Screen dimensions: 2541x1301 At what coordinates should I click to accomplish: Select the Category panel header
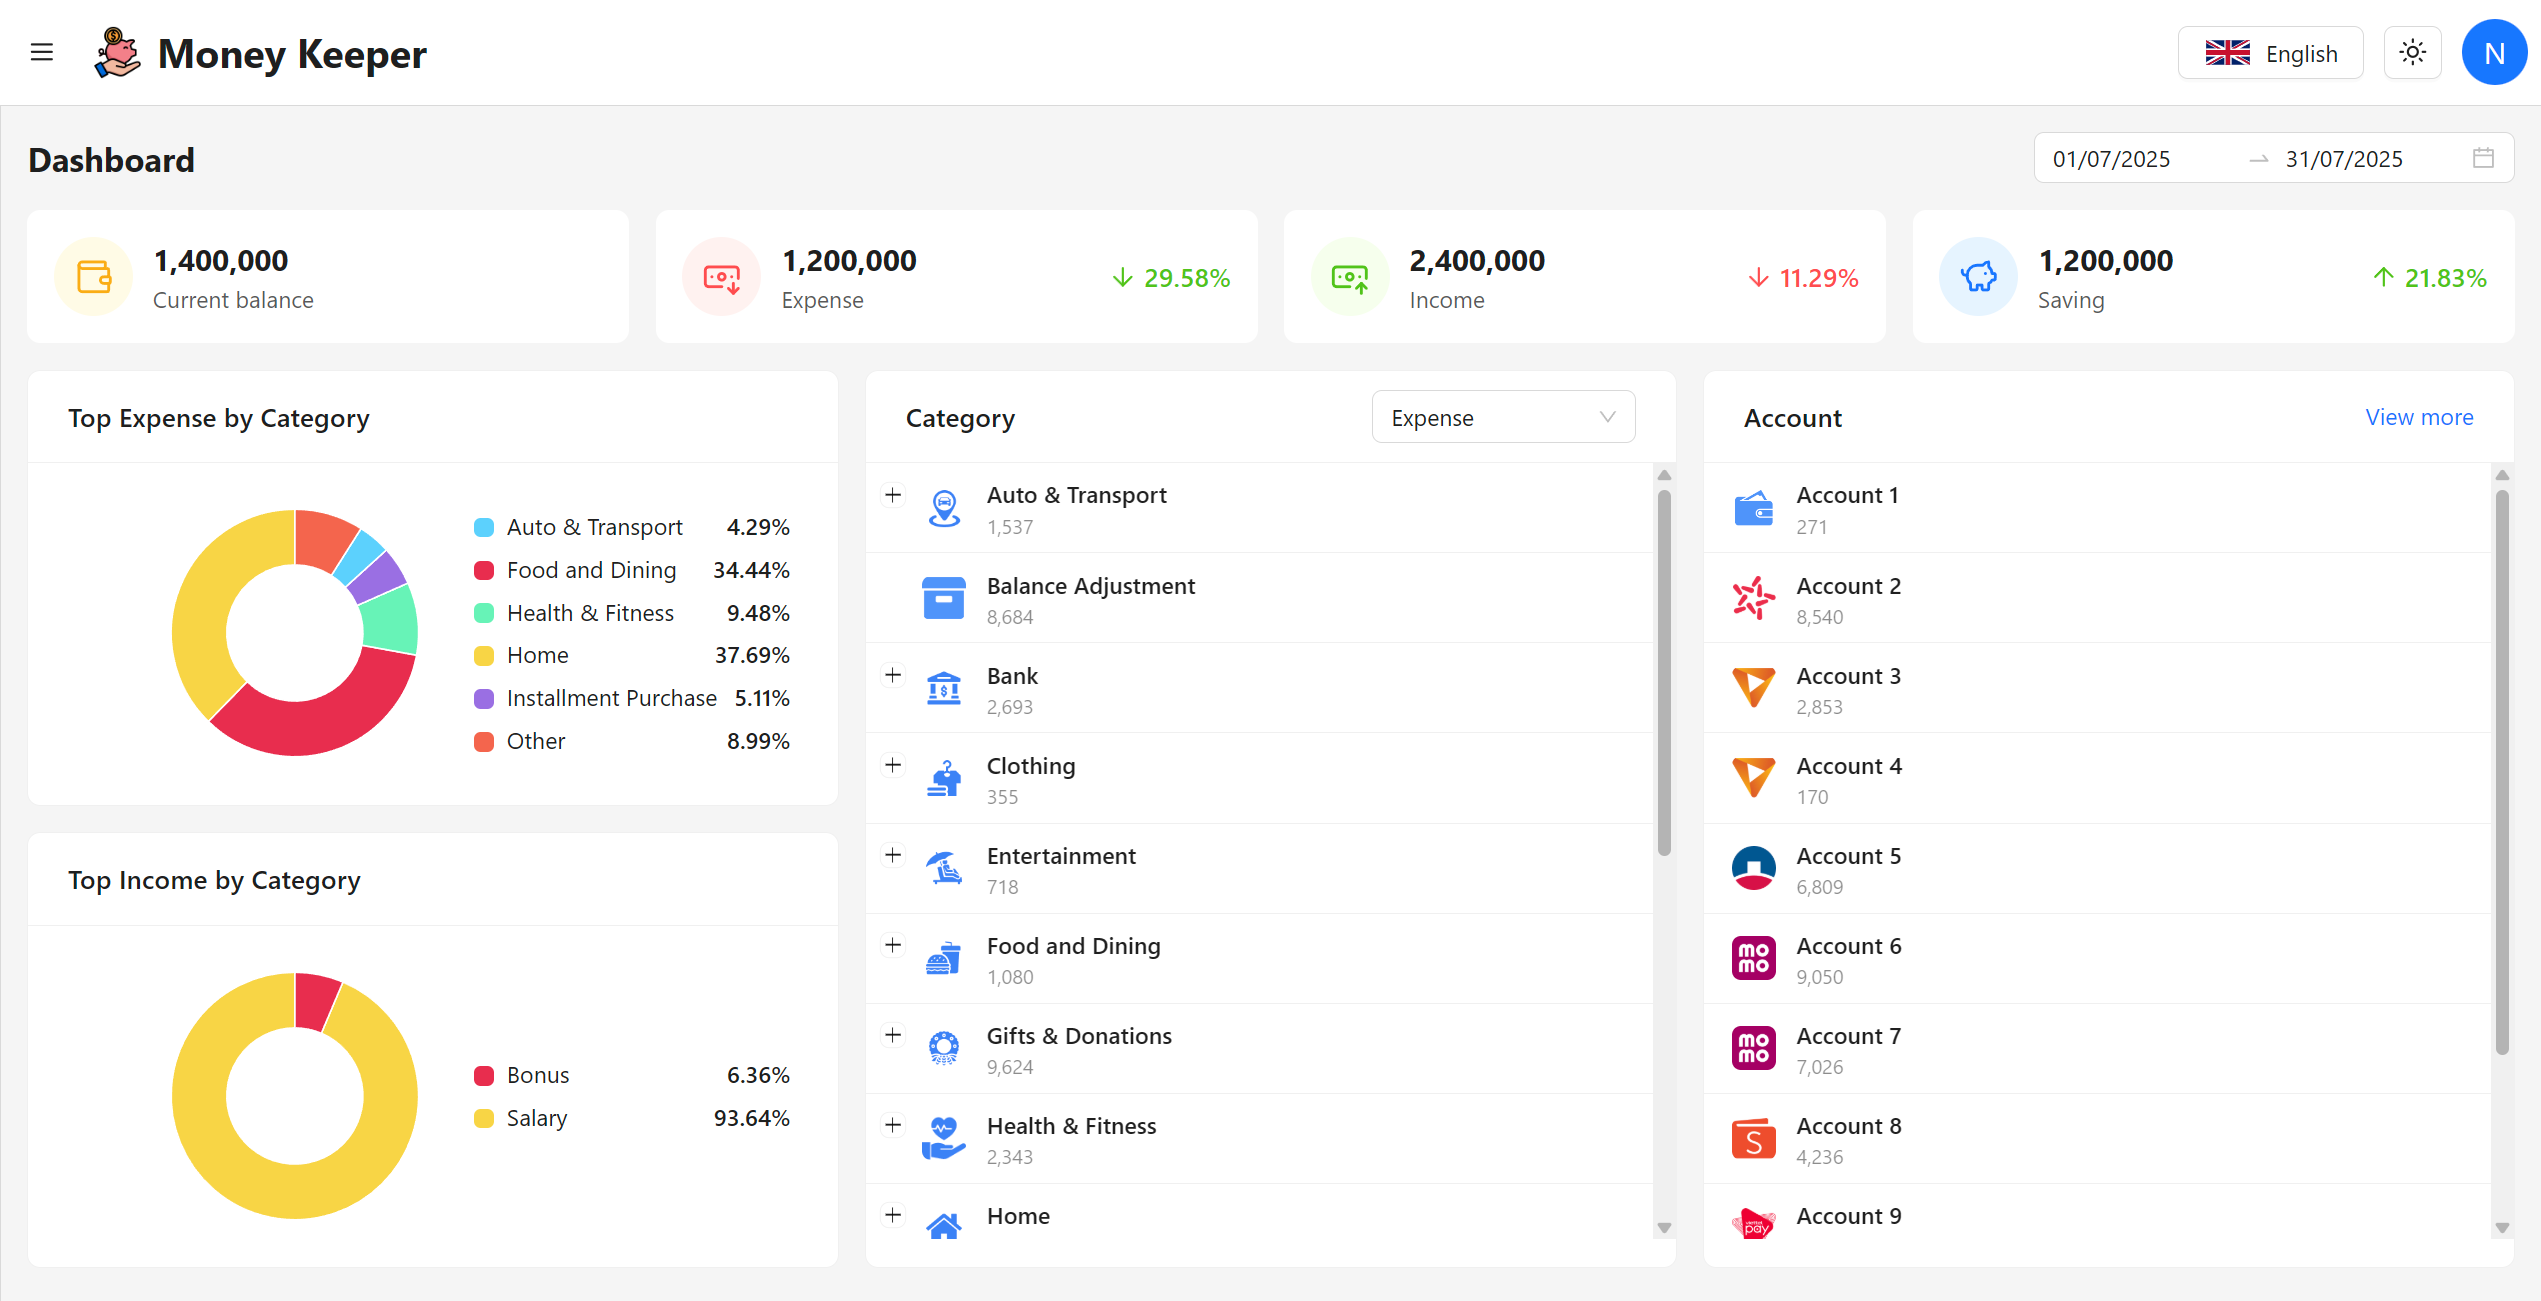960,417
